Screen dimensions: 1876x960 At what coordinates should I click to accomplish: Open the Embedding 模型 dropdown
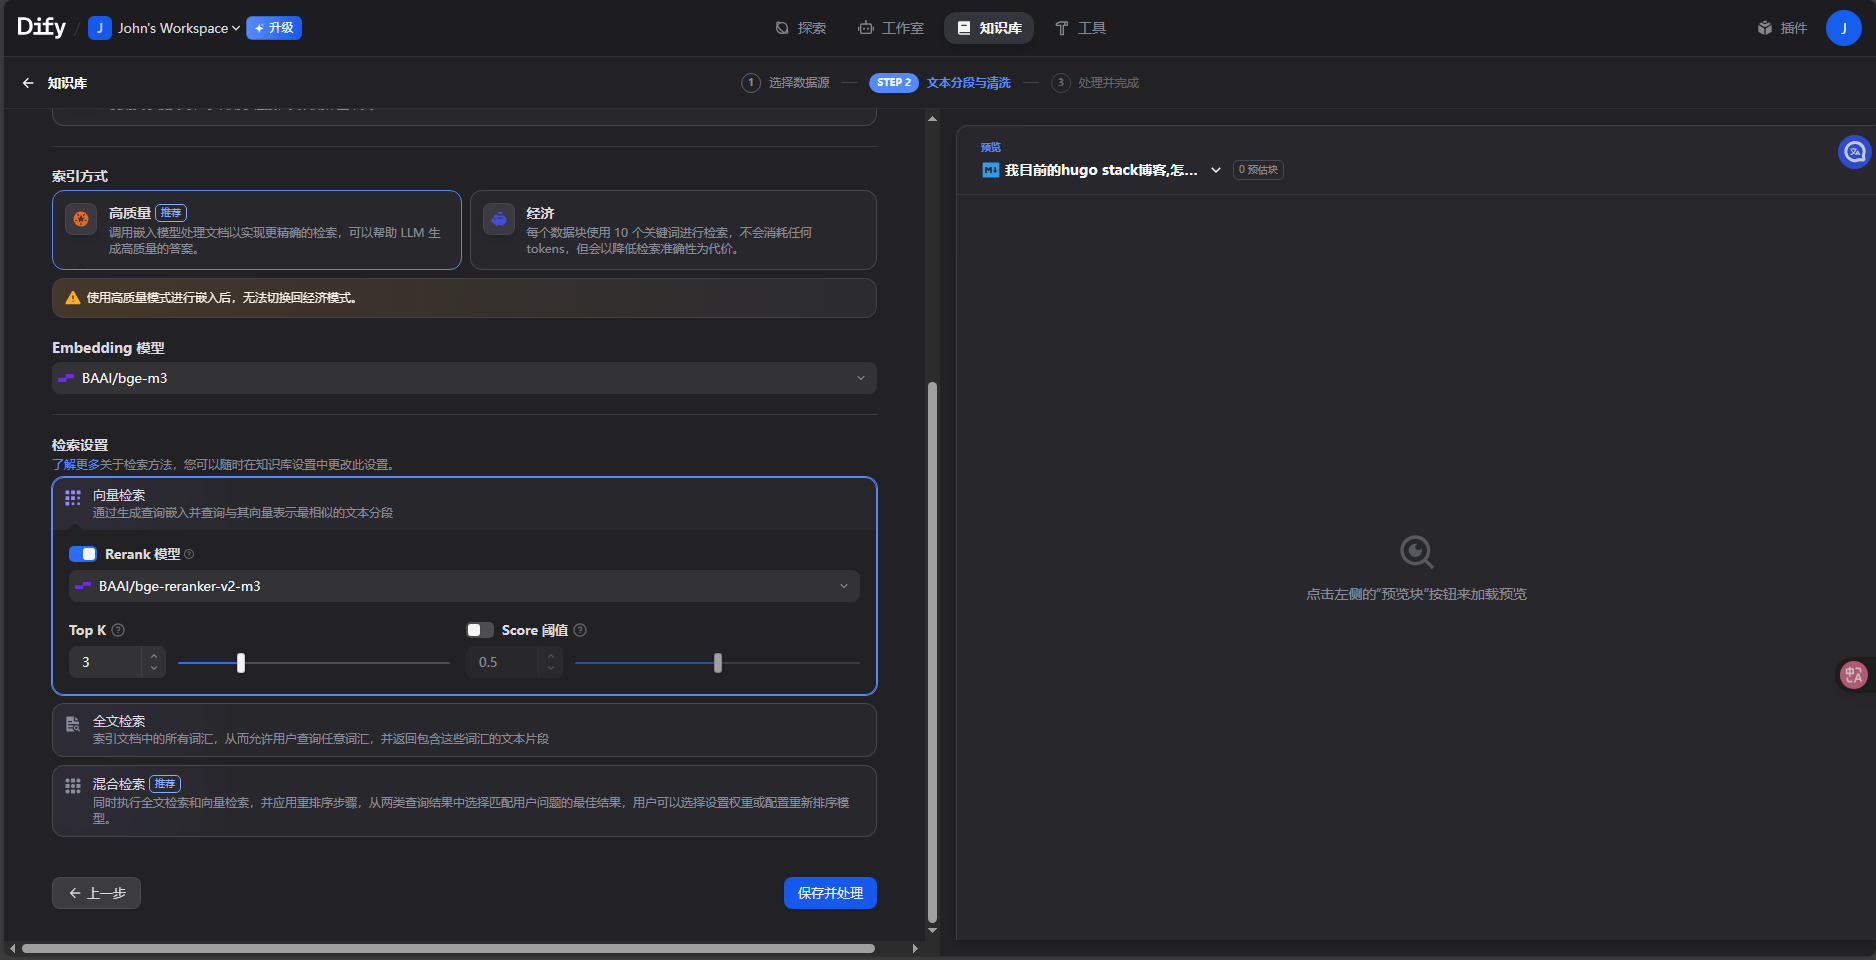pyautogui.click(x=464, y=378)
